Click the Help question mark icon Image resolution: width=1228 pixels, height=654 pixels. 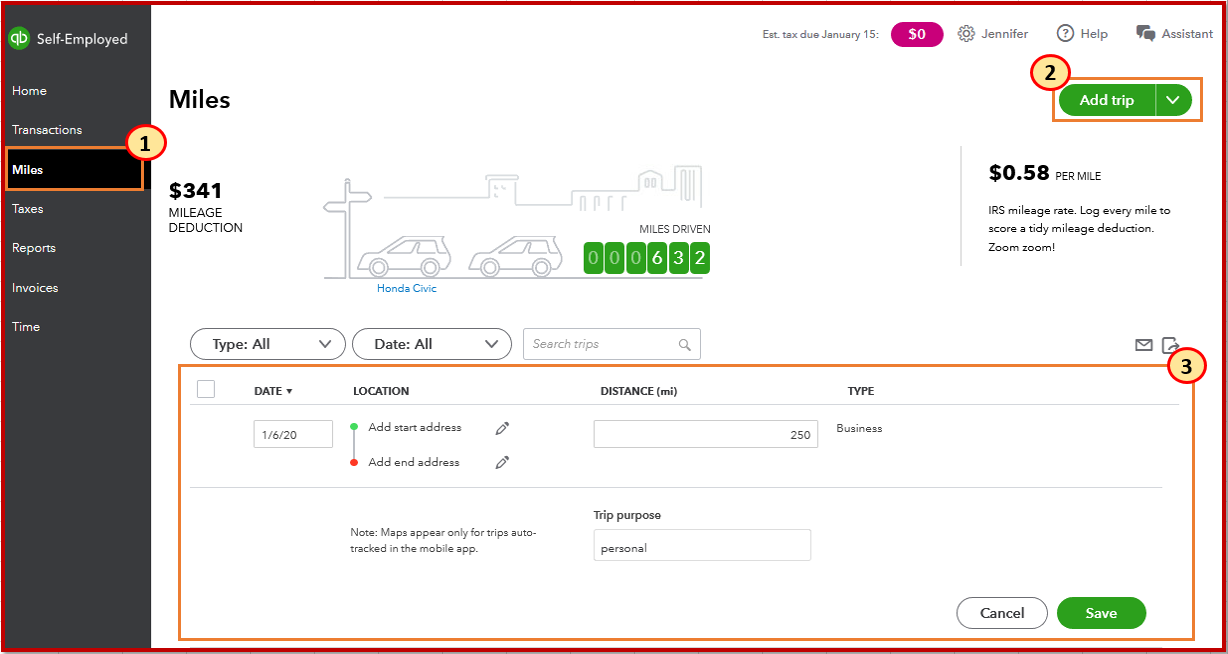point(1066,34)
